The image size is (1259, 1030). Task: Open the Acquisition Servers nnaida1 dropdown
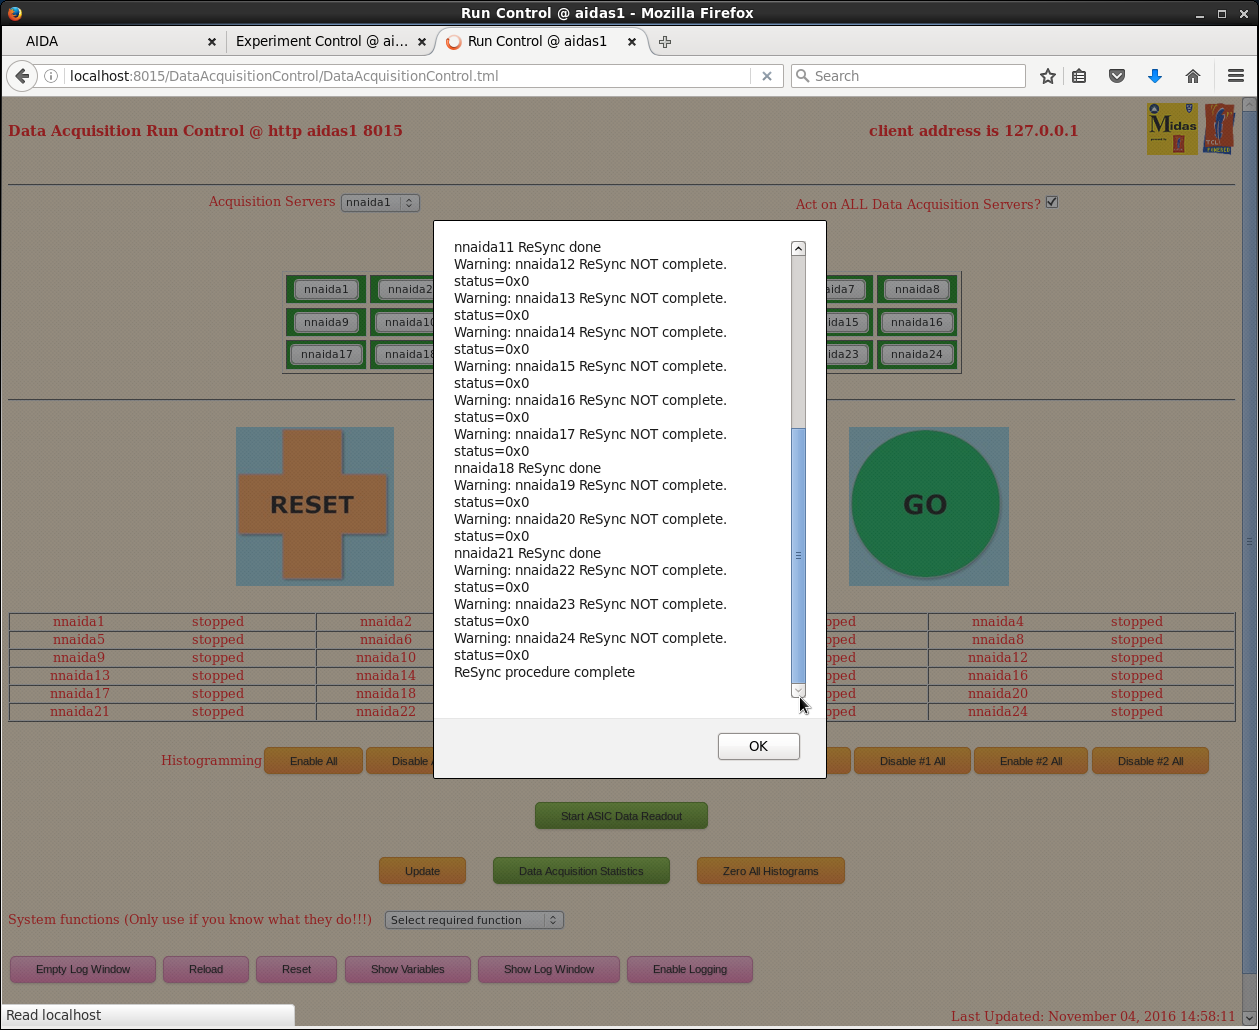(x=380, y=203)
